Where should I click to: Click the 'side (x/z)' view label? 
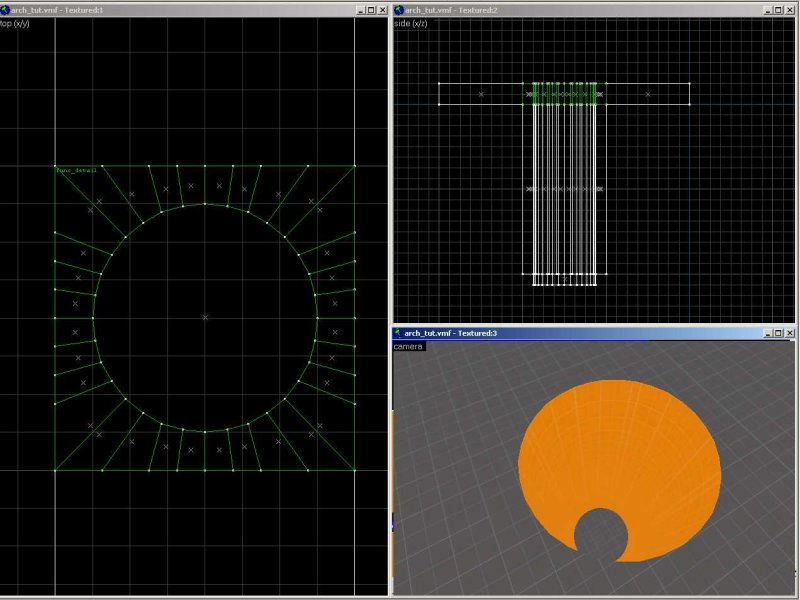[x=410, y=23]
